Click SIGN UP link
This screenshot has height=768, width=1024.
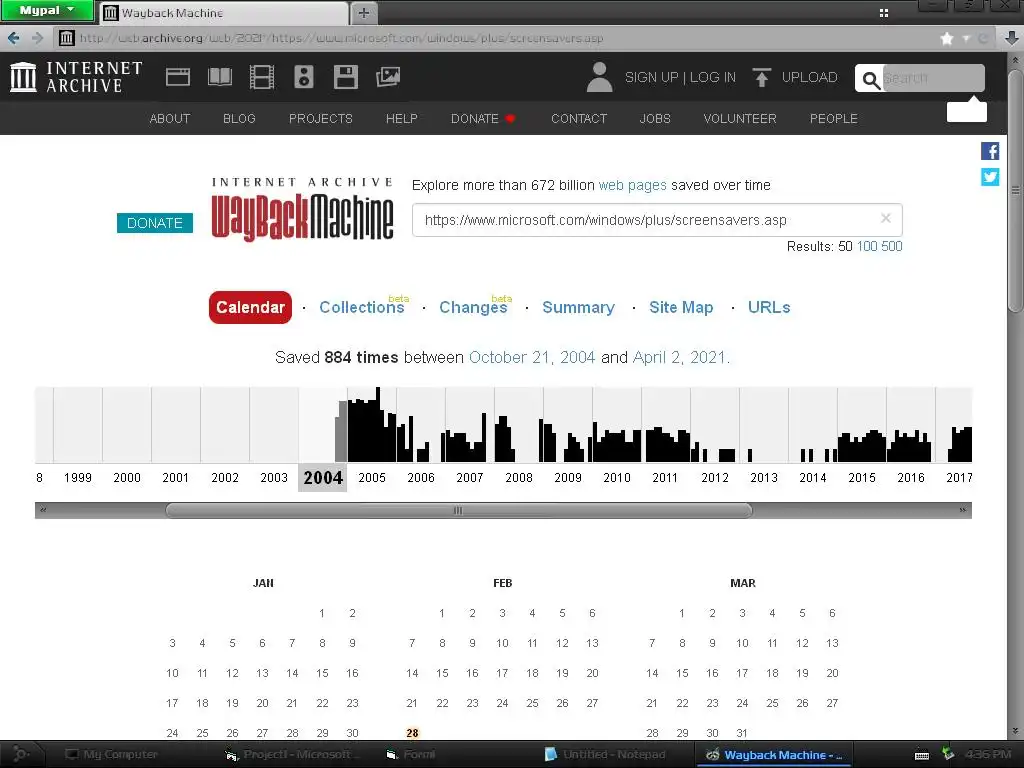click(x=652, y=77)
